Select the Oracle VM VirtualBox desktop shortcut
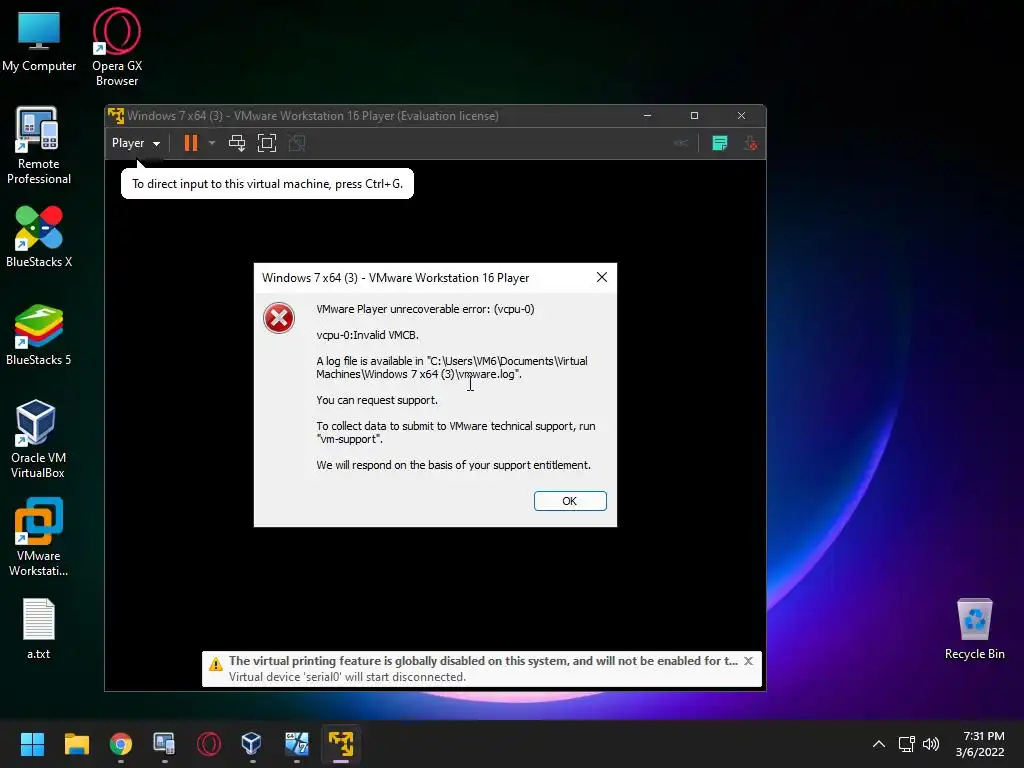This screenshot has height=768, width=1024. click(38, 439)
